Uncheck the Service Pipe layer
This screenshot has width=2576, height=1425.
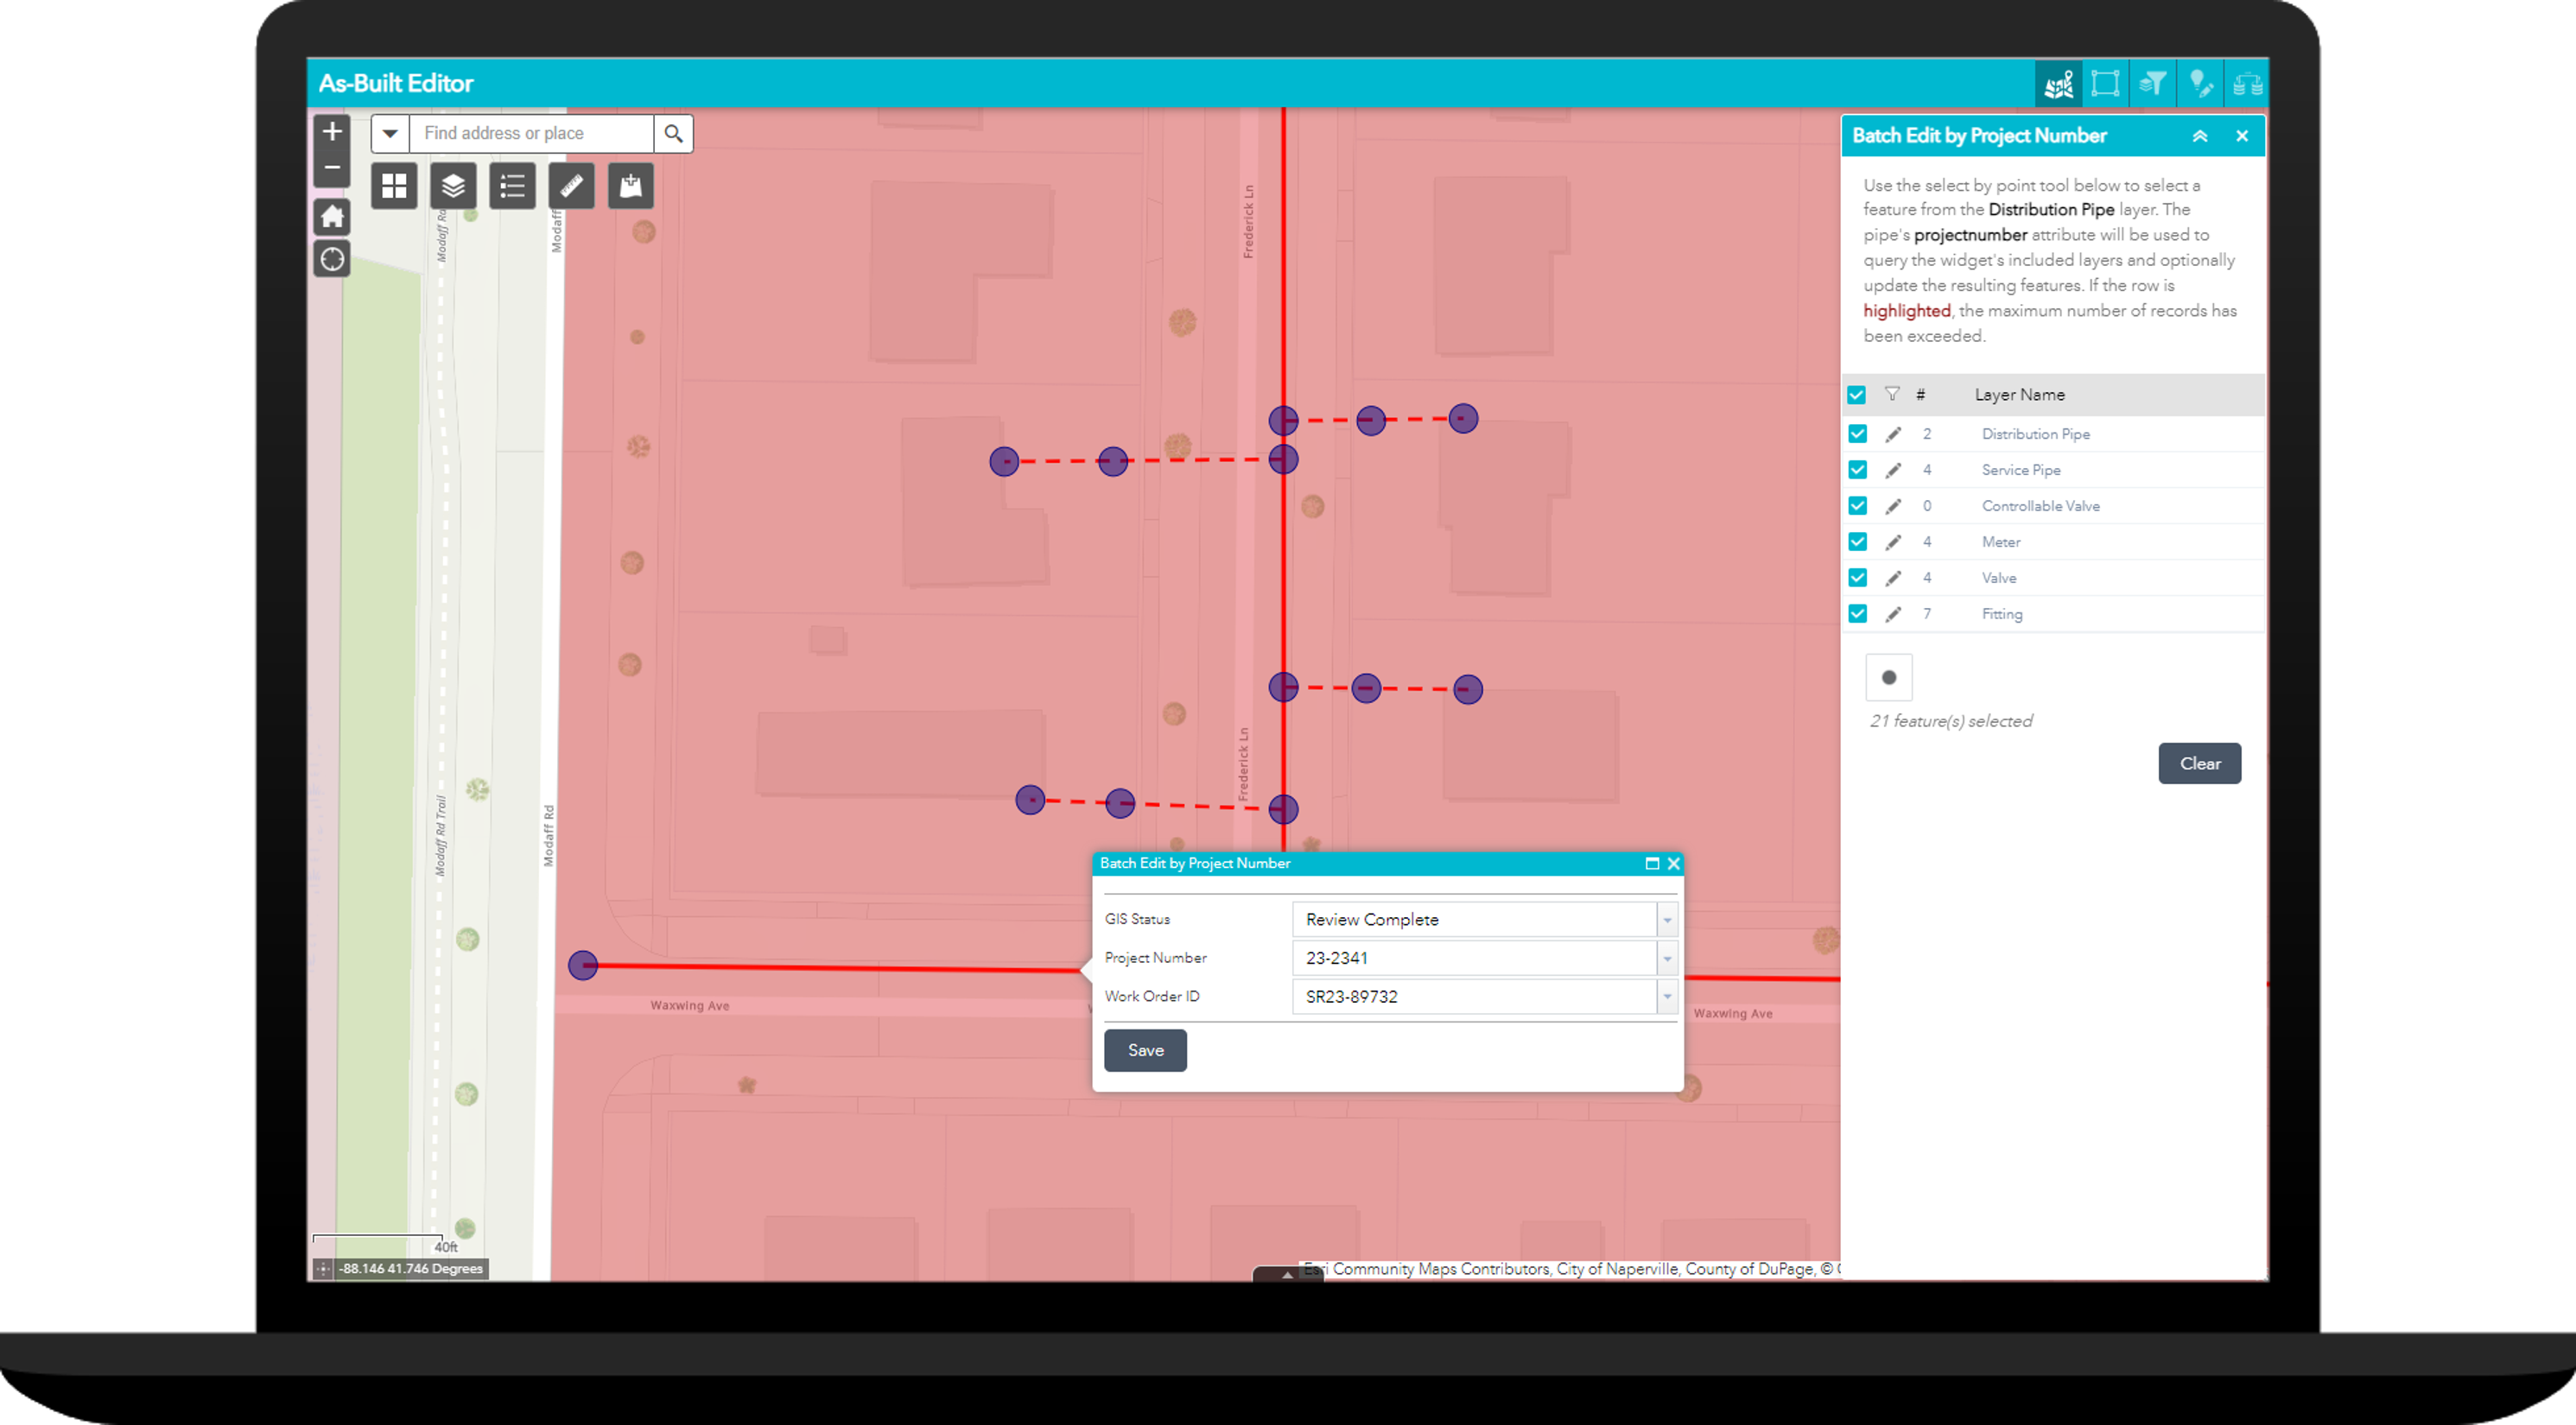tap(1858, 469)
